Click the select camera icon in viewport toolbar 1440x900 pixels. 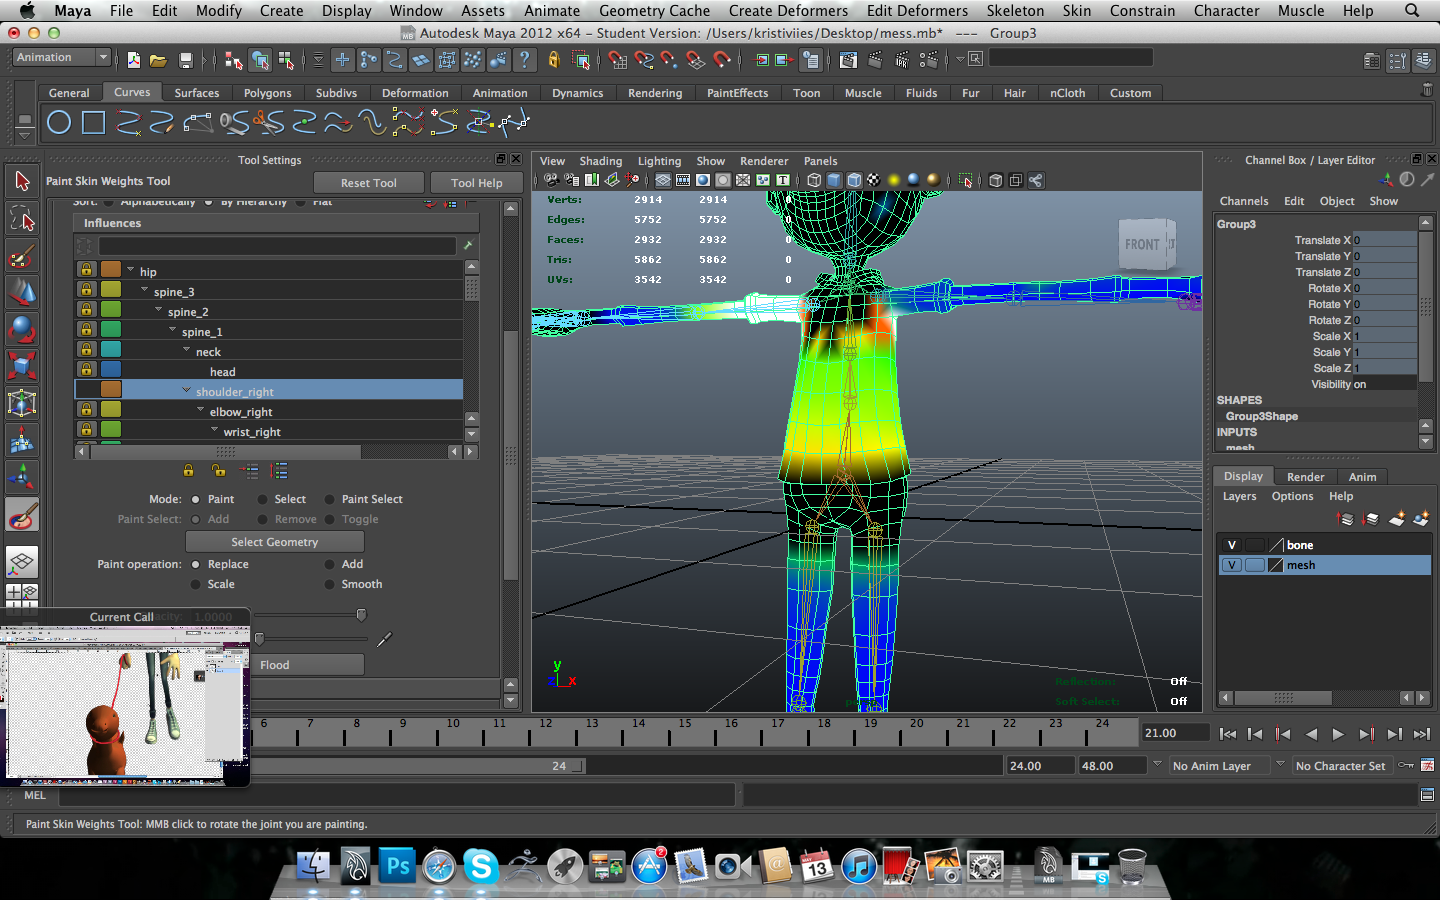coord(550,180)
